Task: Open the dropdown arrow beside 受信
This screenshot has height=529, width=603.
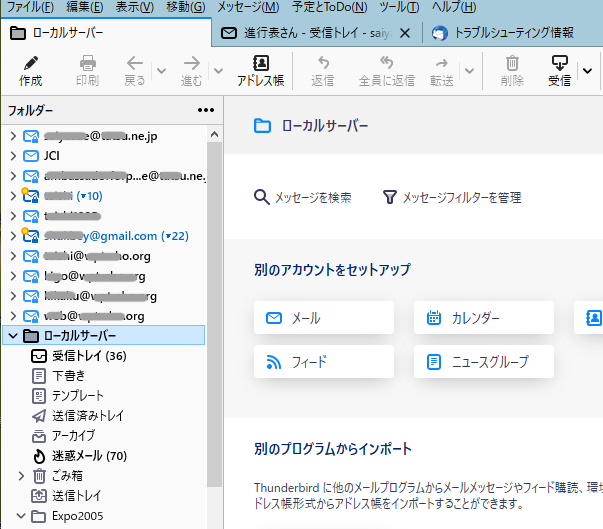Action: click(587, 71)
